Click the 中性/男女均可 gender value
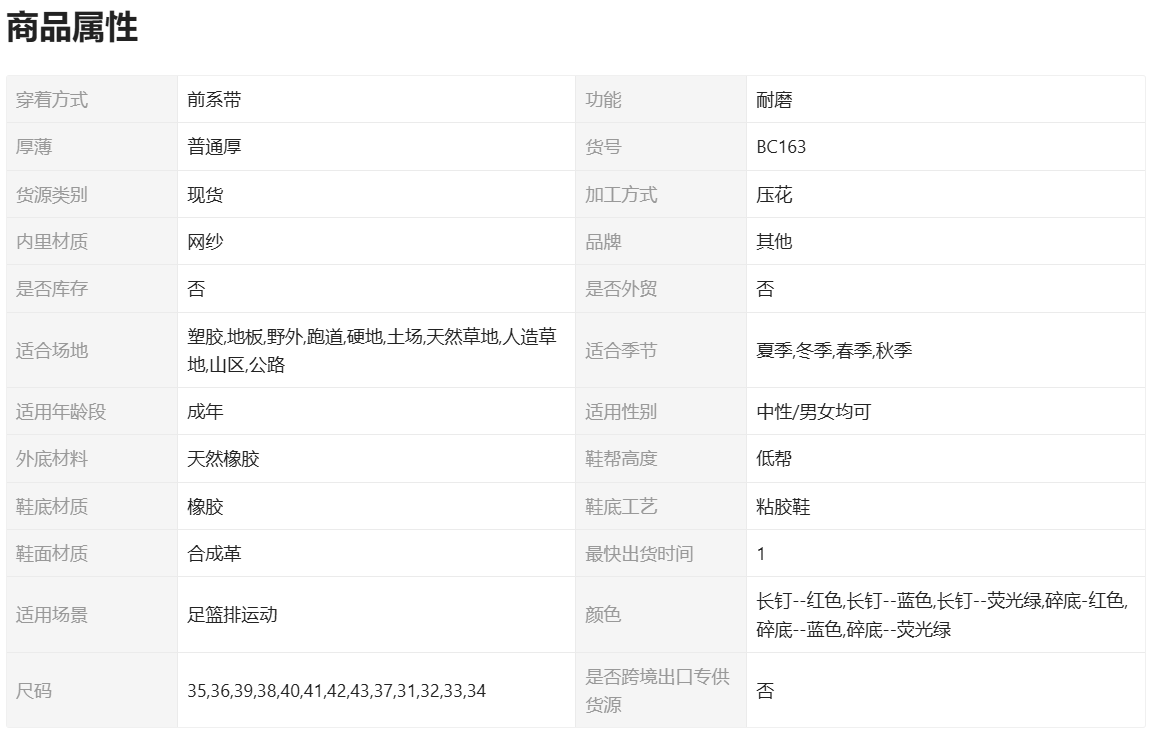 pyautogui.click(x=813, y=412)
